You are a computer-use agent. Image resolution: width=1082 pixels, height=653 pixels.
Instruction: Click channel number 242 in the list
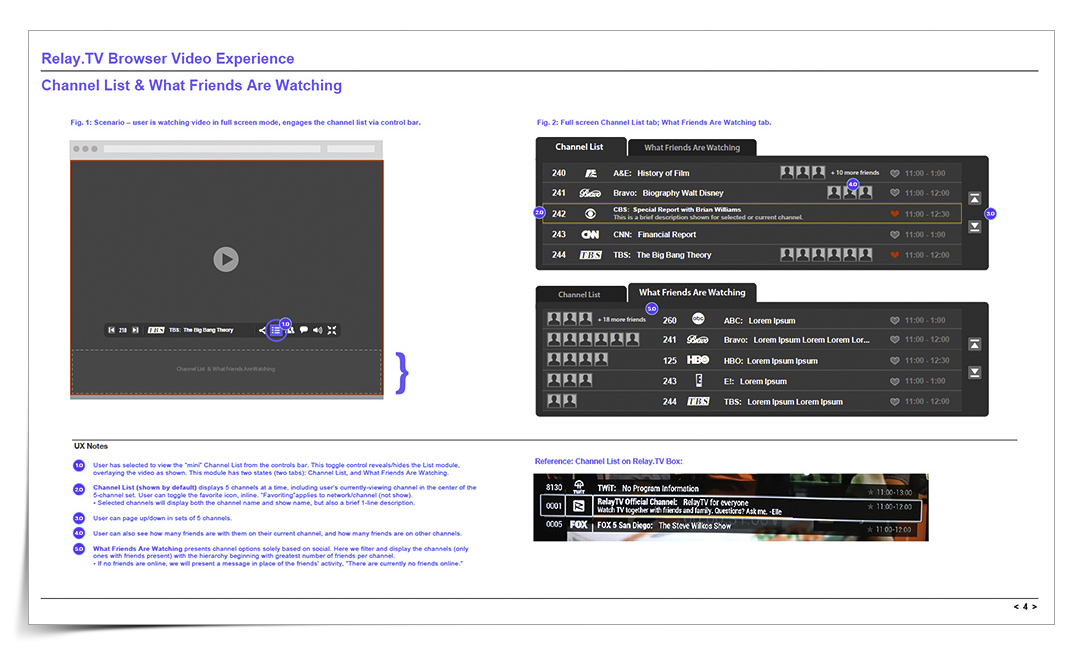559,214
